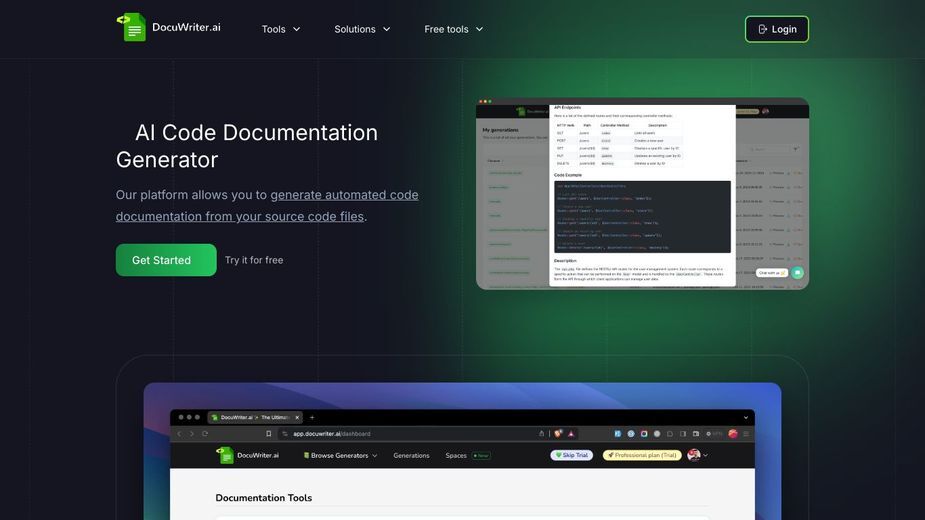
Task: Click the green chat bubble icon on the hero preview
Action: [798, 273]
